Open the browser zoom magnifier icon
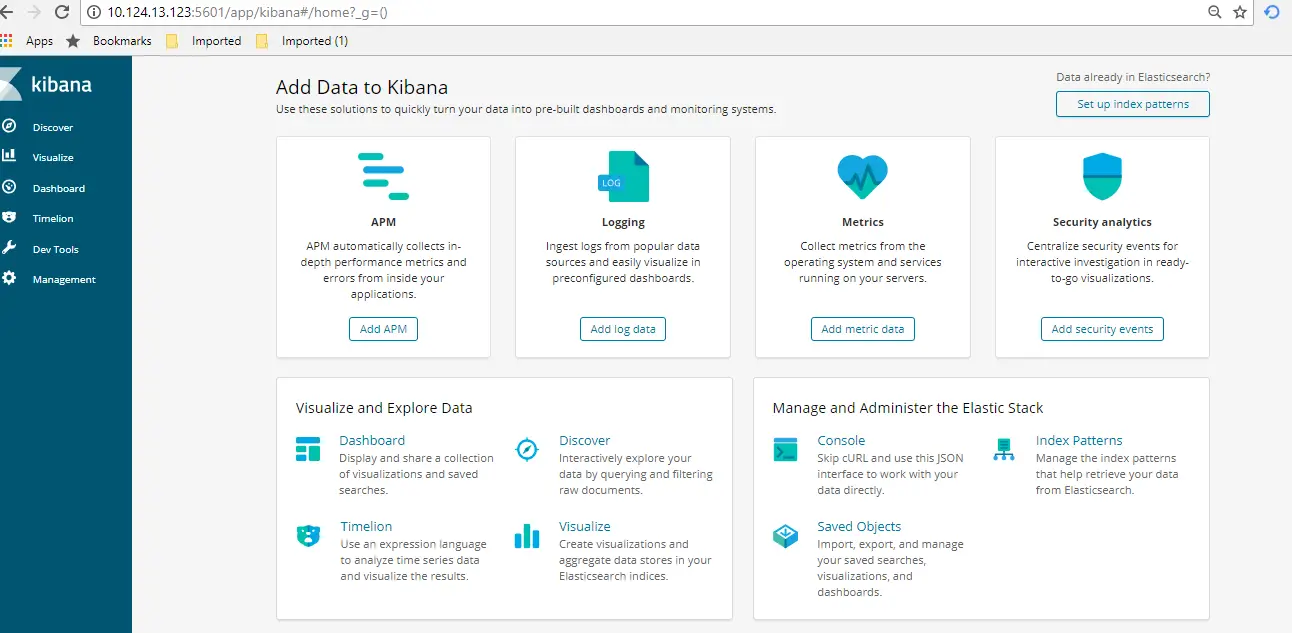Viewport: 1292px width, 633px height. (x=1215, y=12)
